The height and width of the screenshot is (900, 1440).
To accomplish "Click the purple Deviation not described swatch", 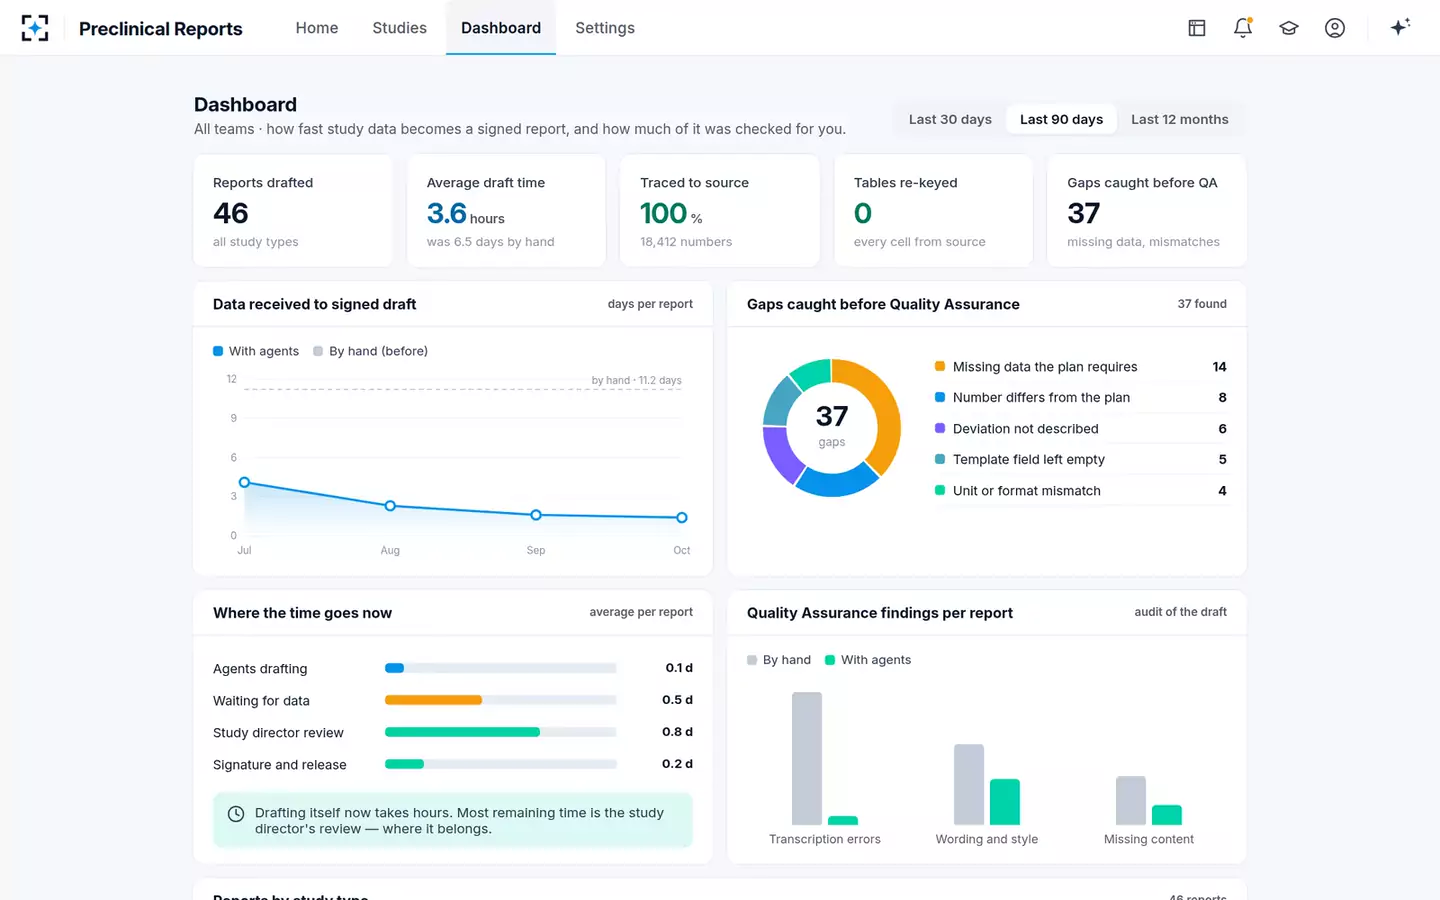I will pyautogui.click(x=940, y=428).
